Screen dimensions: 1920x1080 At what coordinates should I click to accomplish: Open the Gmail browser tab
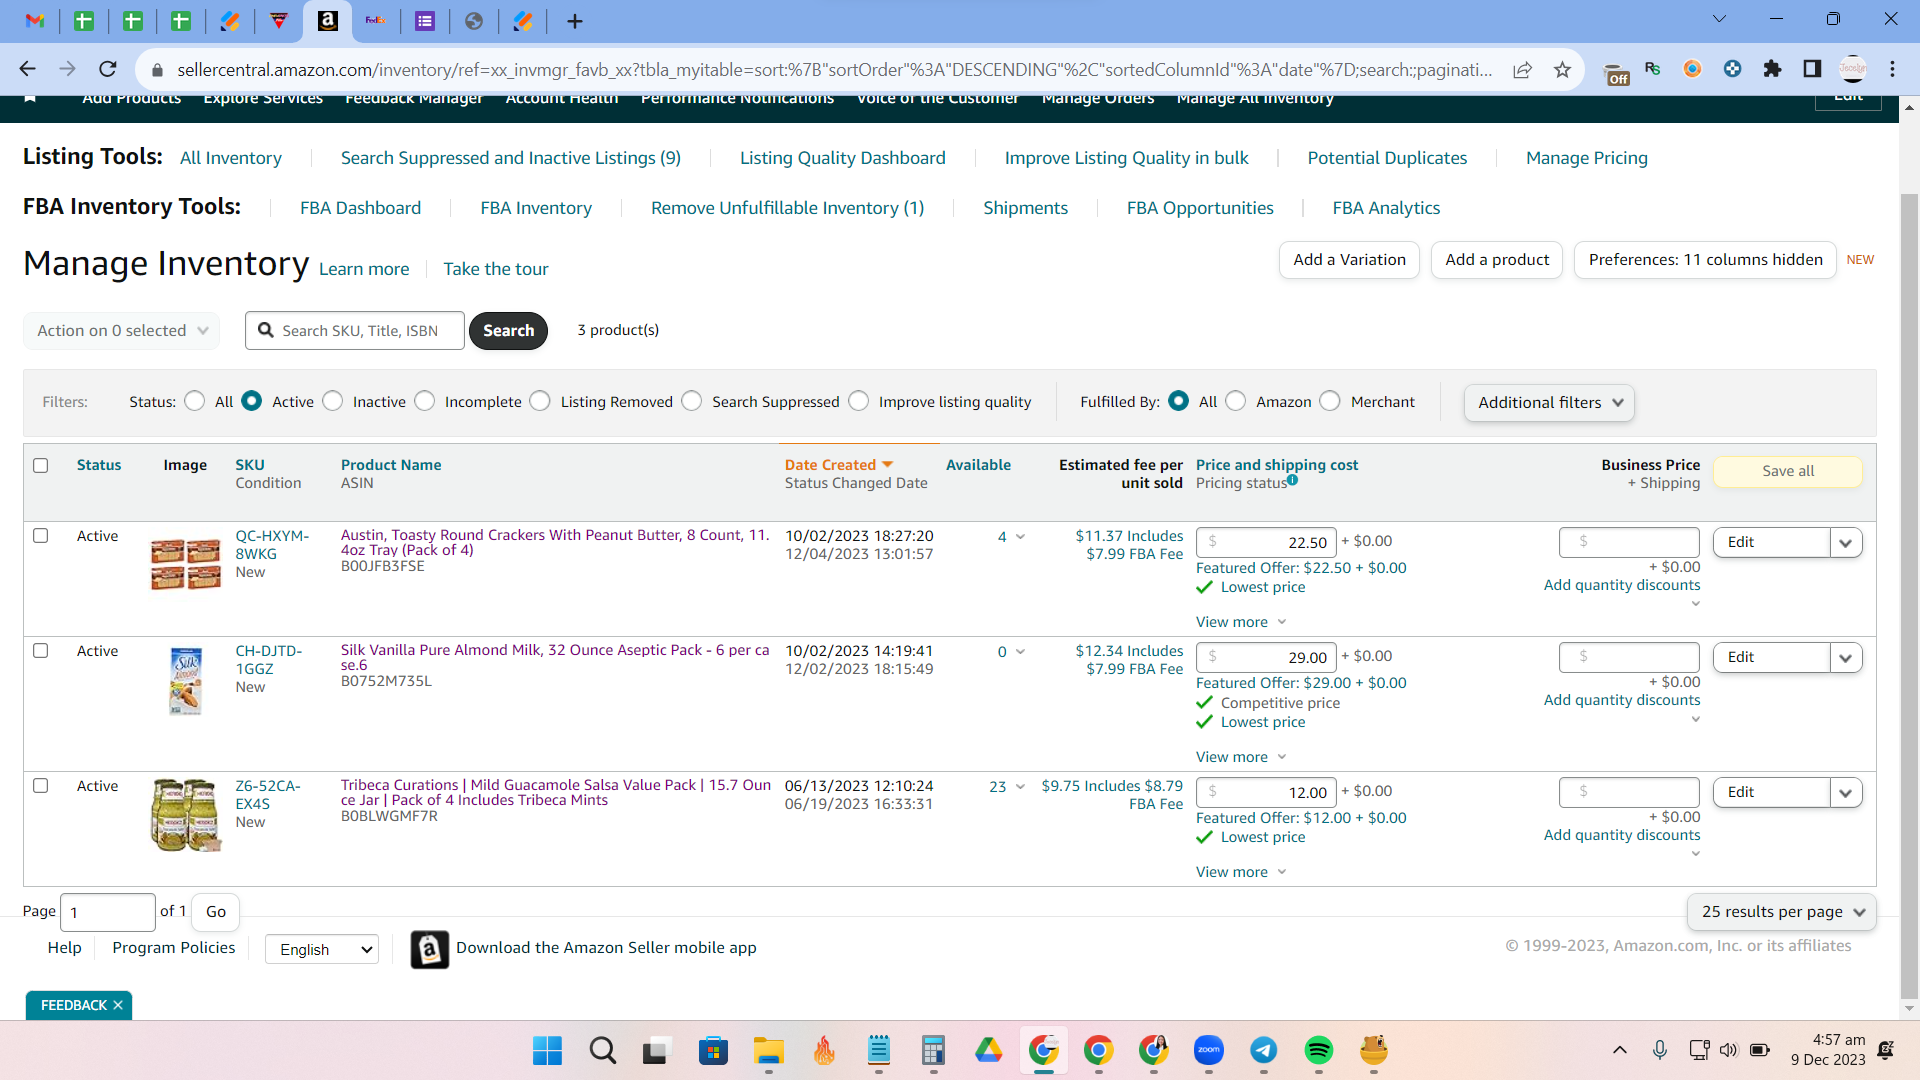pyautogui.click(x=35, y=21)
